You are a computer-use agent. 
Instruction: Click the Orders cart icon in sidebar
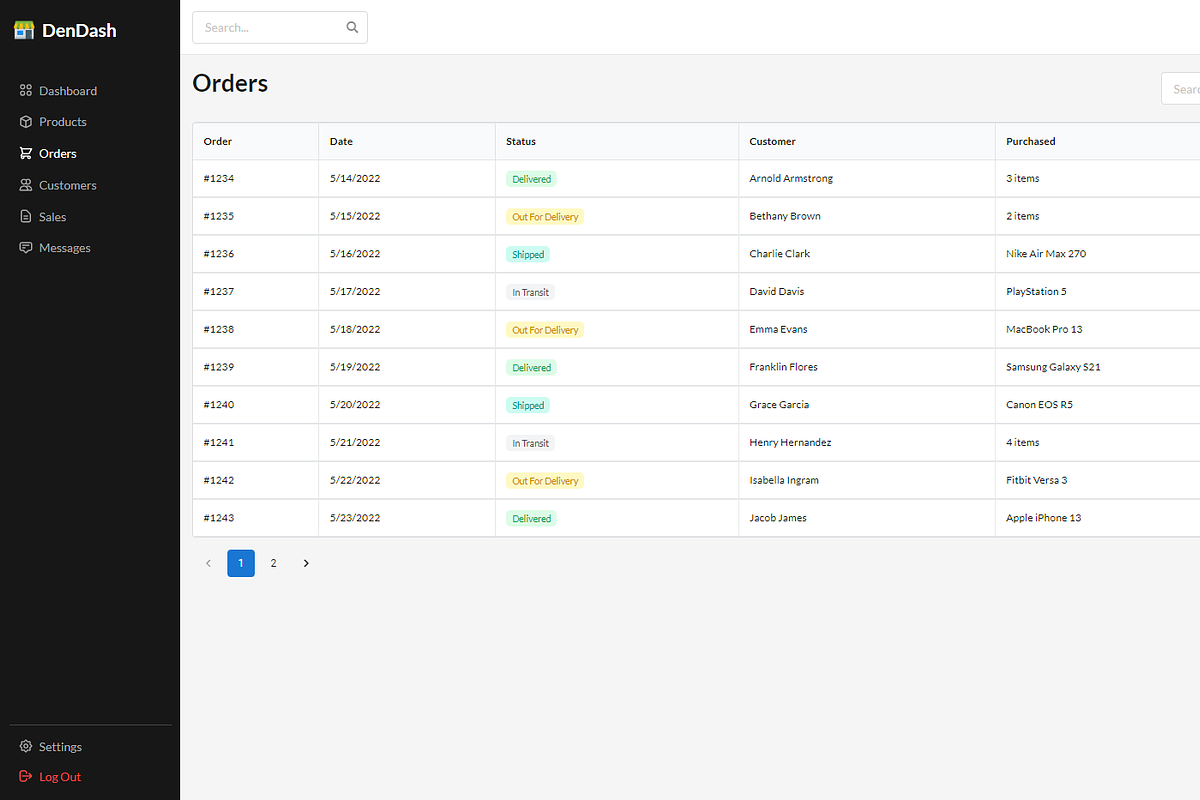click(26, 153)
